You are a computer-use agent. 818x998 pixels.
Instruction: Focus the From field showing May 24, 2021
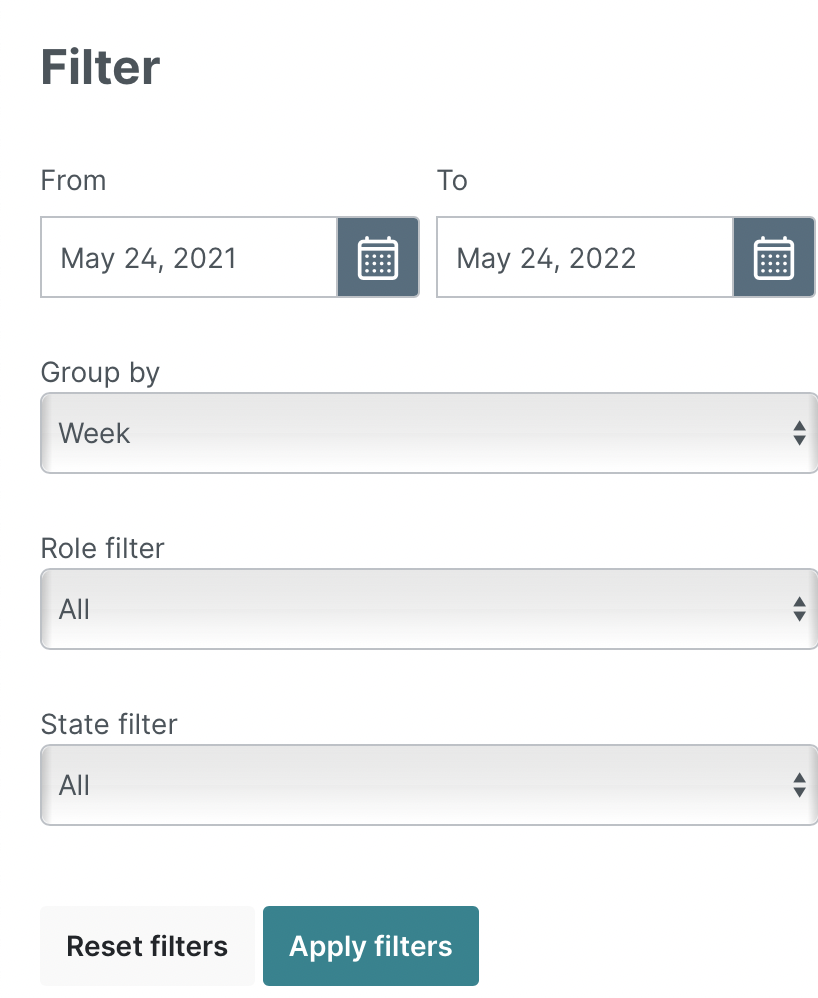pos(189,257)
